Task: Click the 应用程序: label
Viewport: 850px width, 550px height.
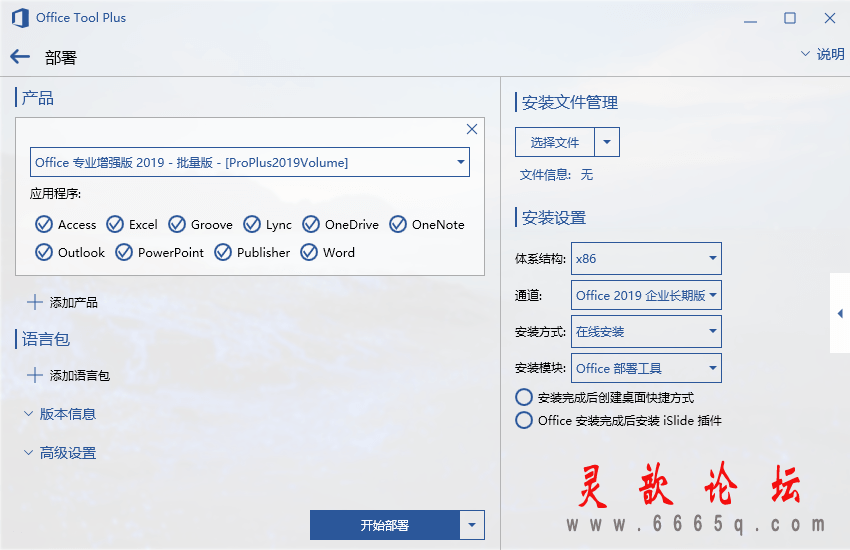Action: tap(55, 193)
